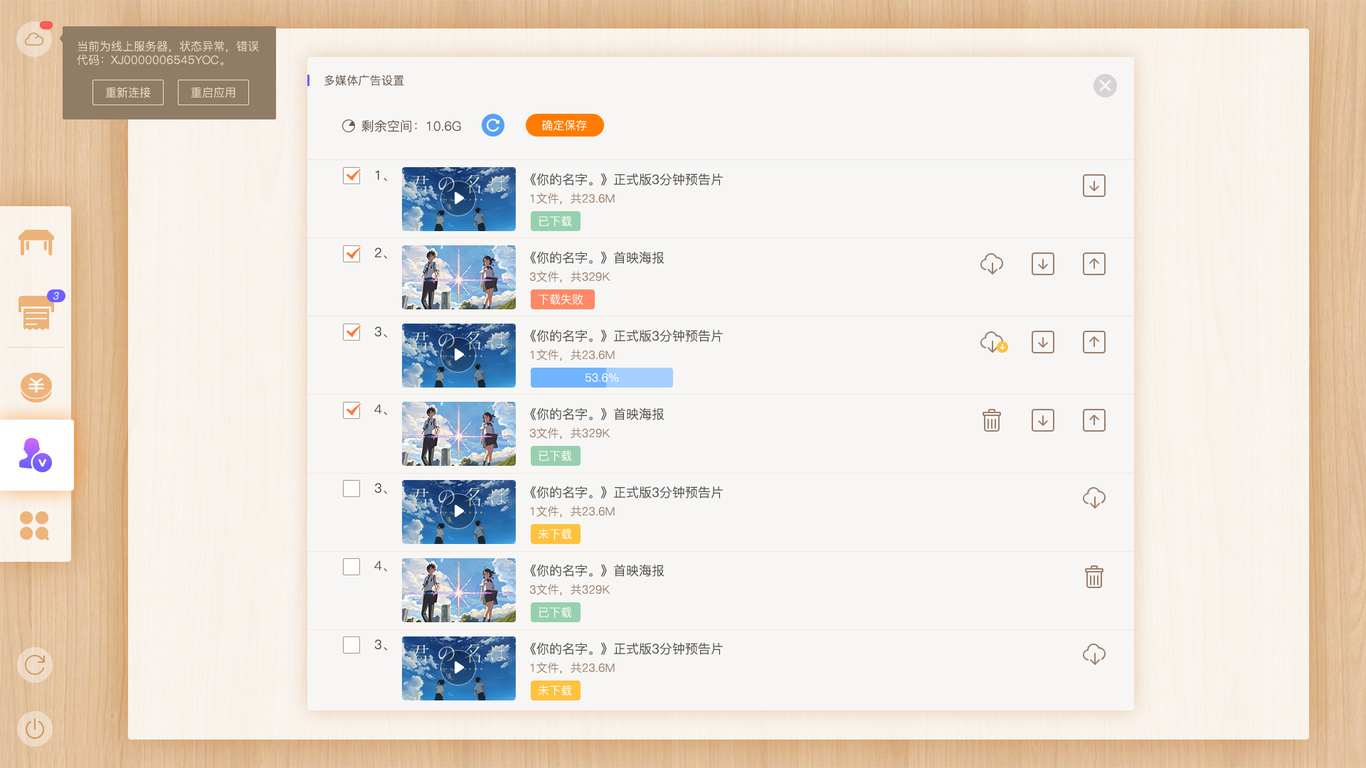1366x768 pixels.
Task: Open the four-dot apps search icon
Action: tap(35, 526)
